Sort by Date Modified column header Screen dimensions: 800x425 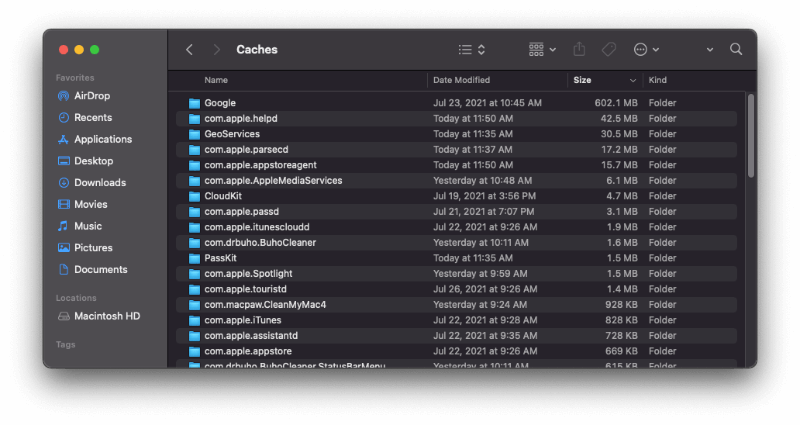click(461, 80)
